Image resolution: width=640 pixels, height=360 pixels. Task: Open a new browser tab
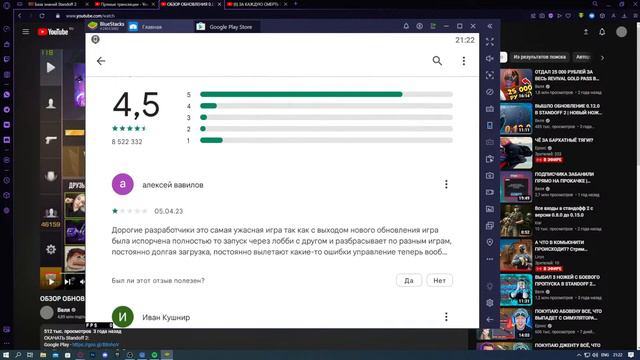(296, 4)
